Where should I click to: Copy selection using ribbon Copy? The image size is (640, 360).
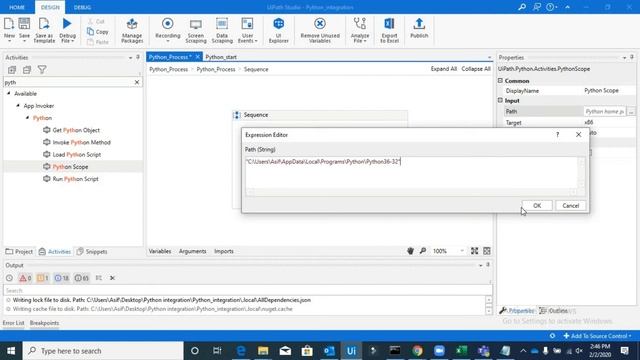[x=98, y=31]
